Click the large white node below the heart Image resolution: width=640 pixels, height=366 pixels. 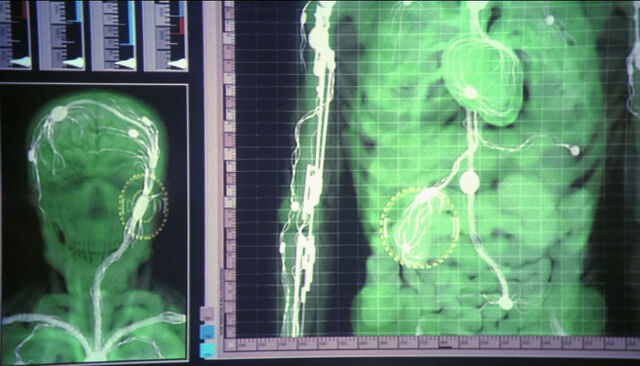[469, 182]
